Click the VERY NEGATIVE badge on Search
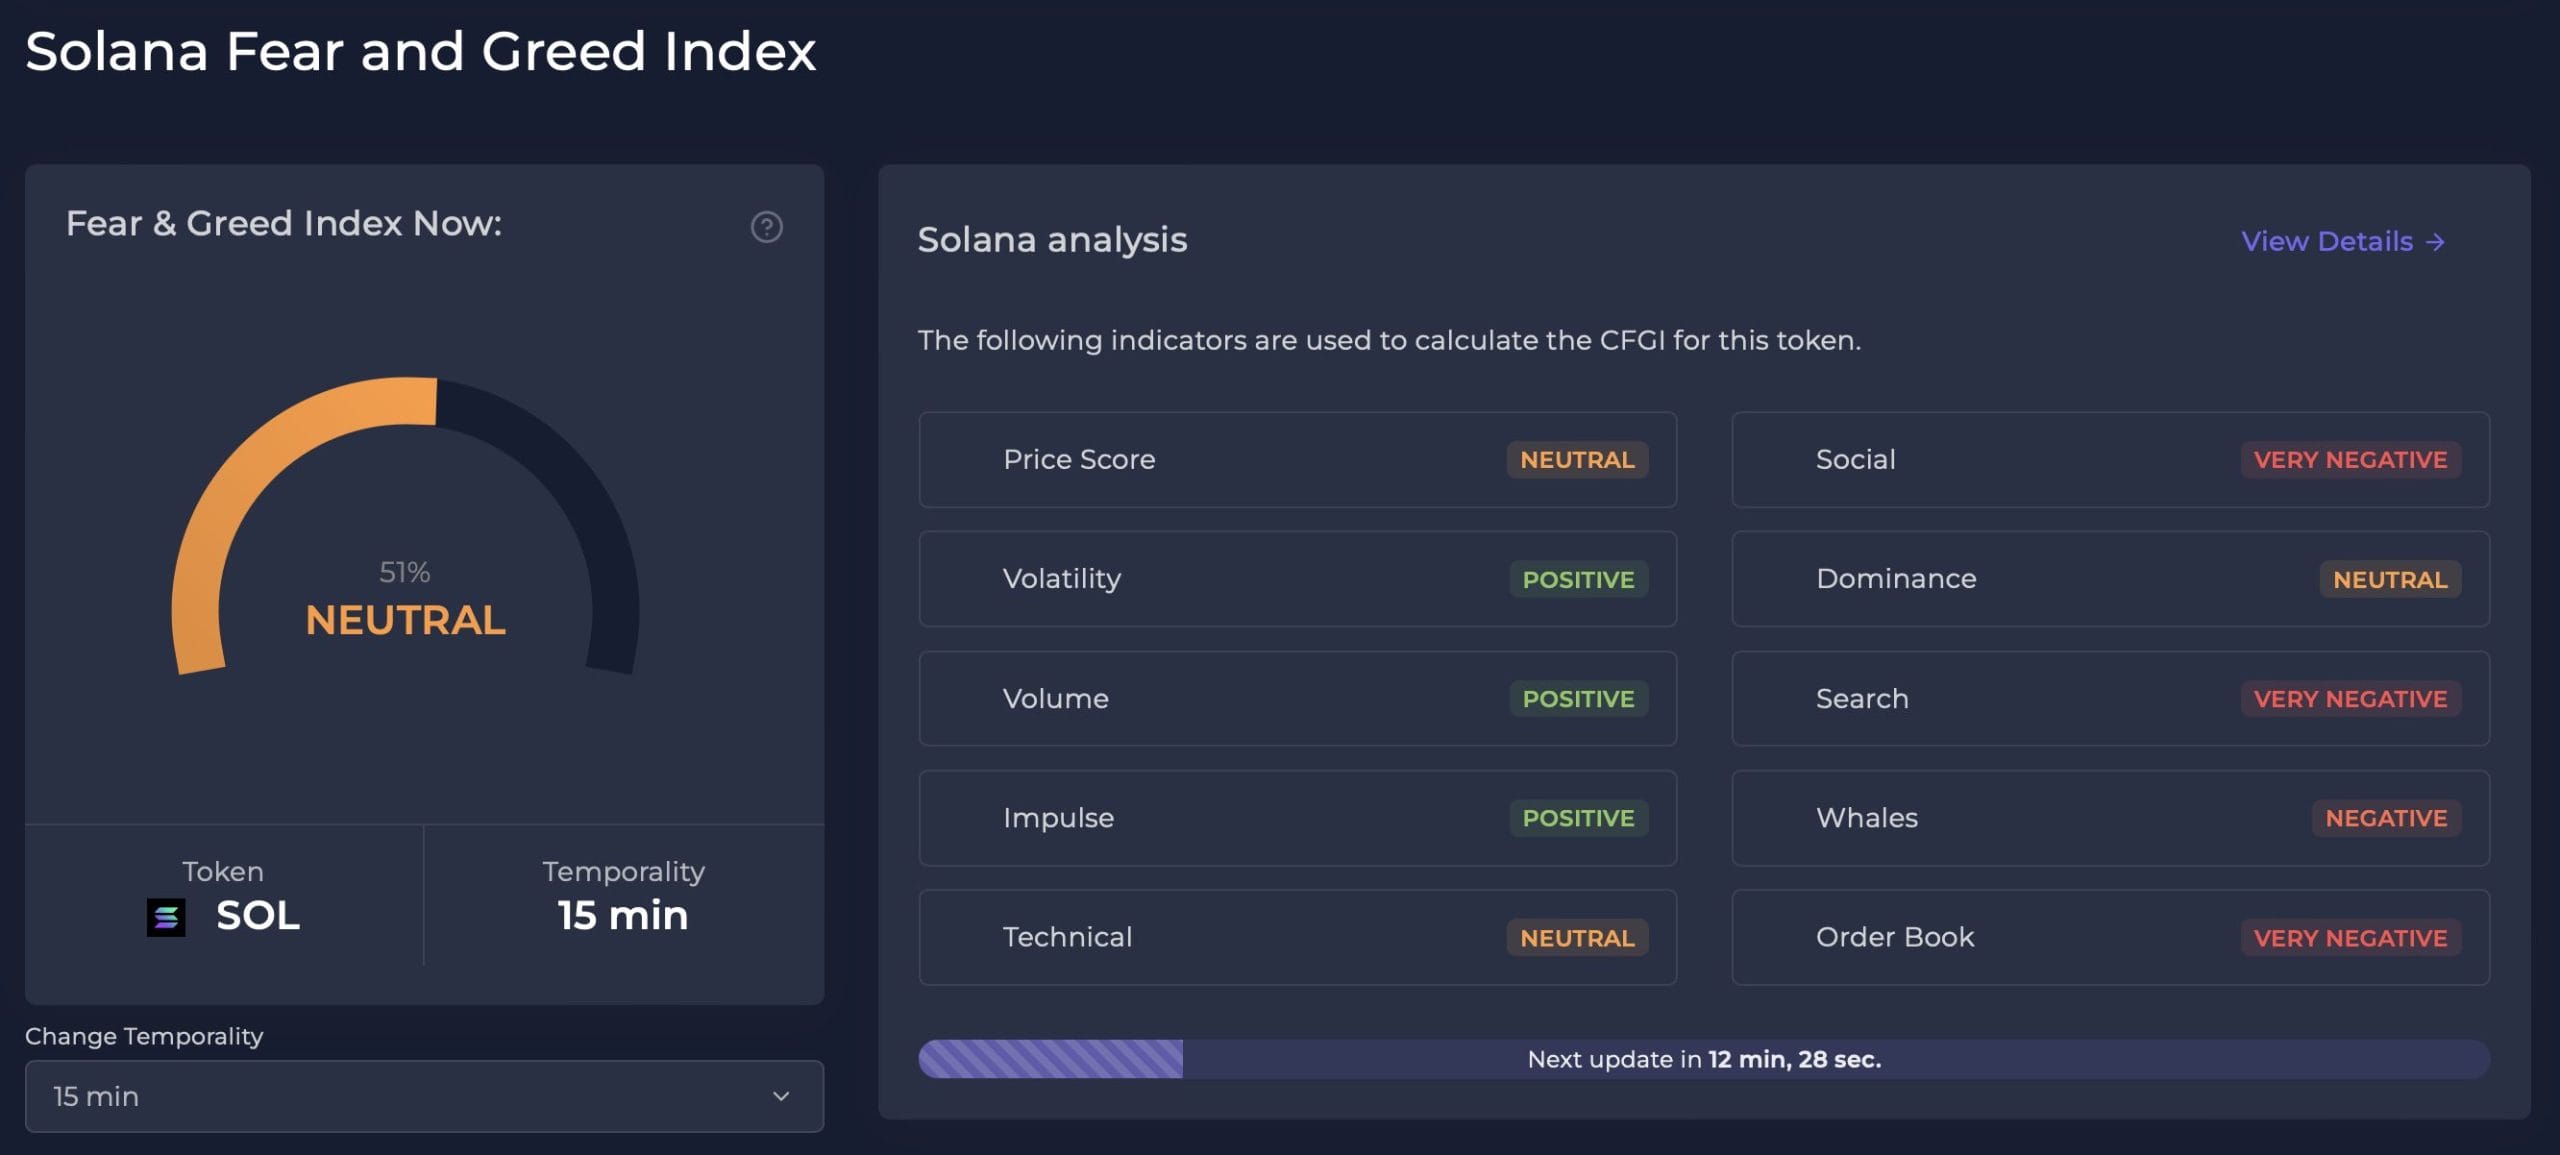Screen dimensions: 2560x1155 pyautogui.click(x=2350, y=698)
